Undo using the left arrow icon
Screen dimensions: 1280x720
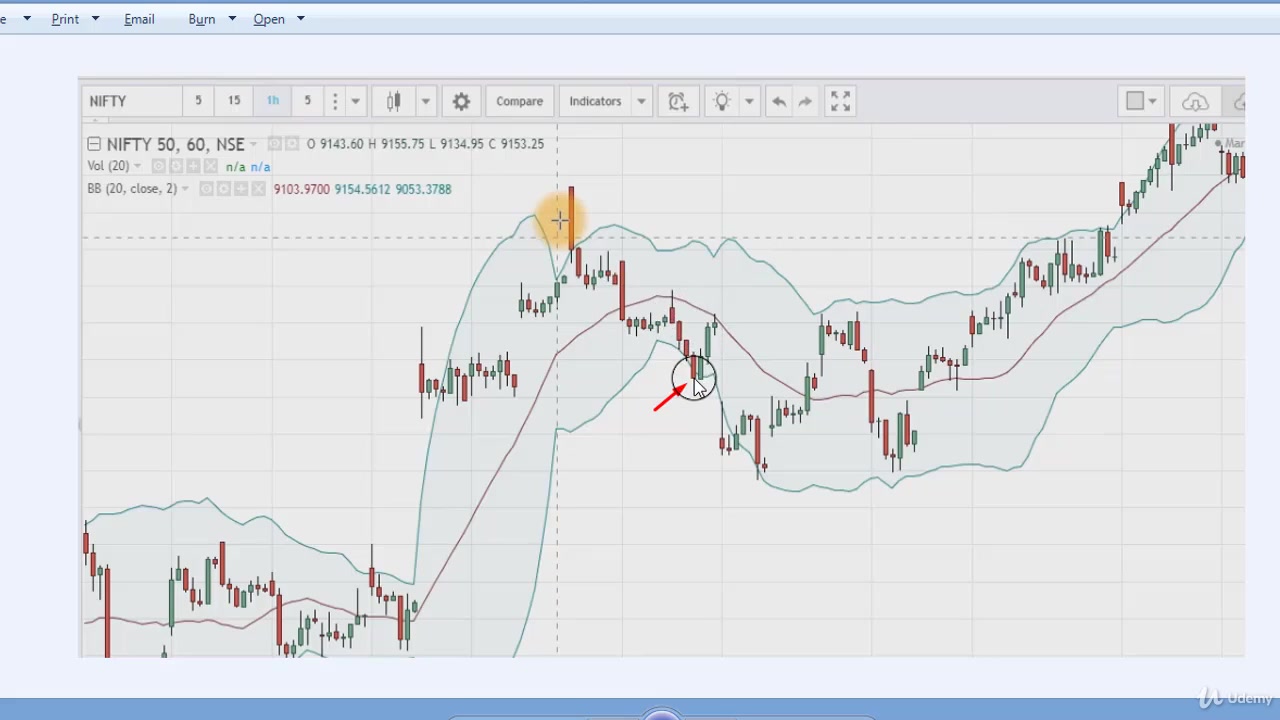click(x=778, y=101)
